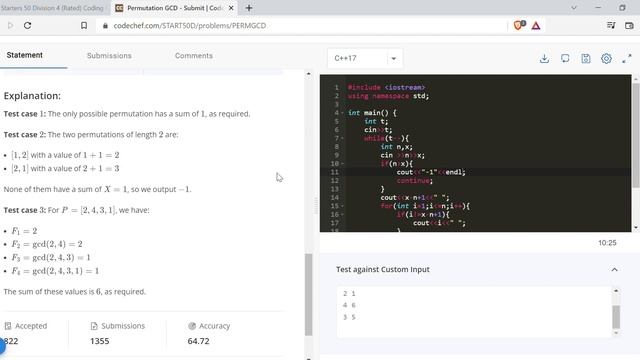Click the Submissions count 1355
Image resolution: width=640 pixels, height=360 pixels.
(100, 341)
